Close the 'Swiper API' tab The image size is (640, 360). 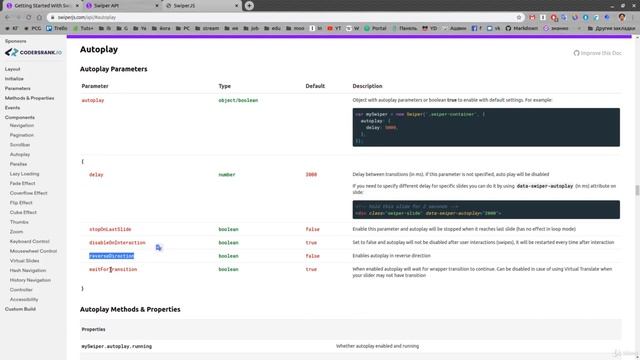coord(156,6)
